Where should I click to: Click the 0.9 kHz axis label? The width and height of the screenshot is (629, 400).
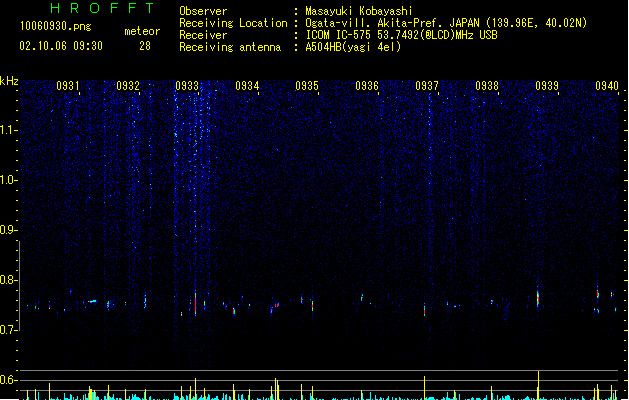click(x=9, y=230)
